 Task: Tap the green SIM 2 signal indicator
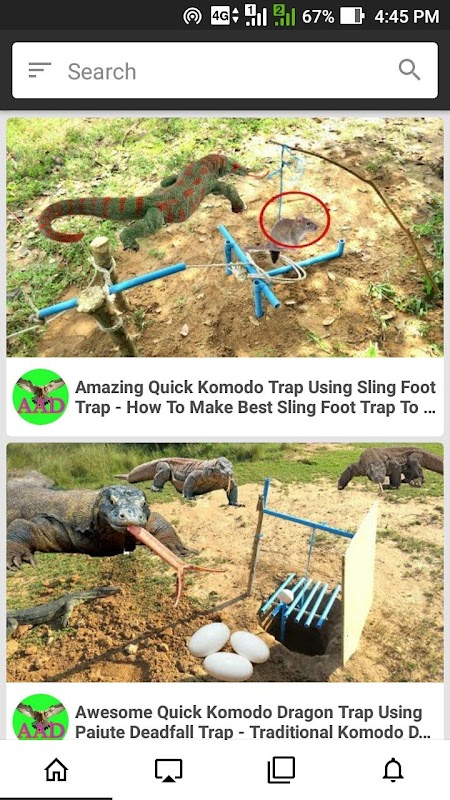(284, 16)
